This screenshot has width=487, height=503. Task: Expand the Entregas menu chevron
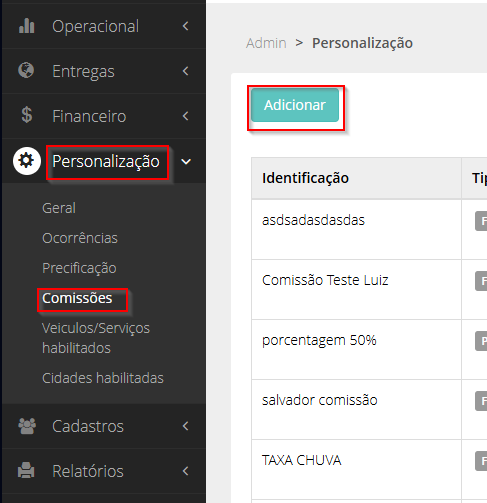(186, 71)
